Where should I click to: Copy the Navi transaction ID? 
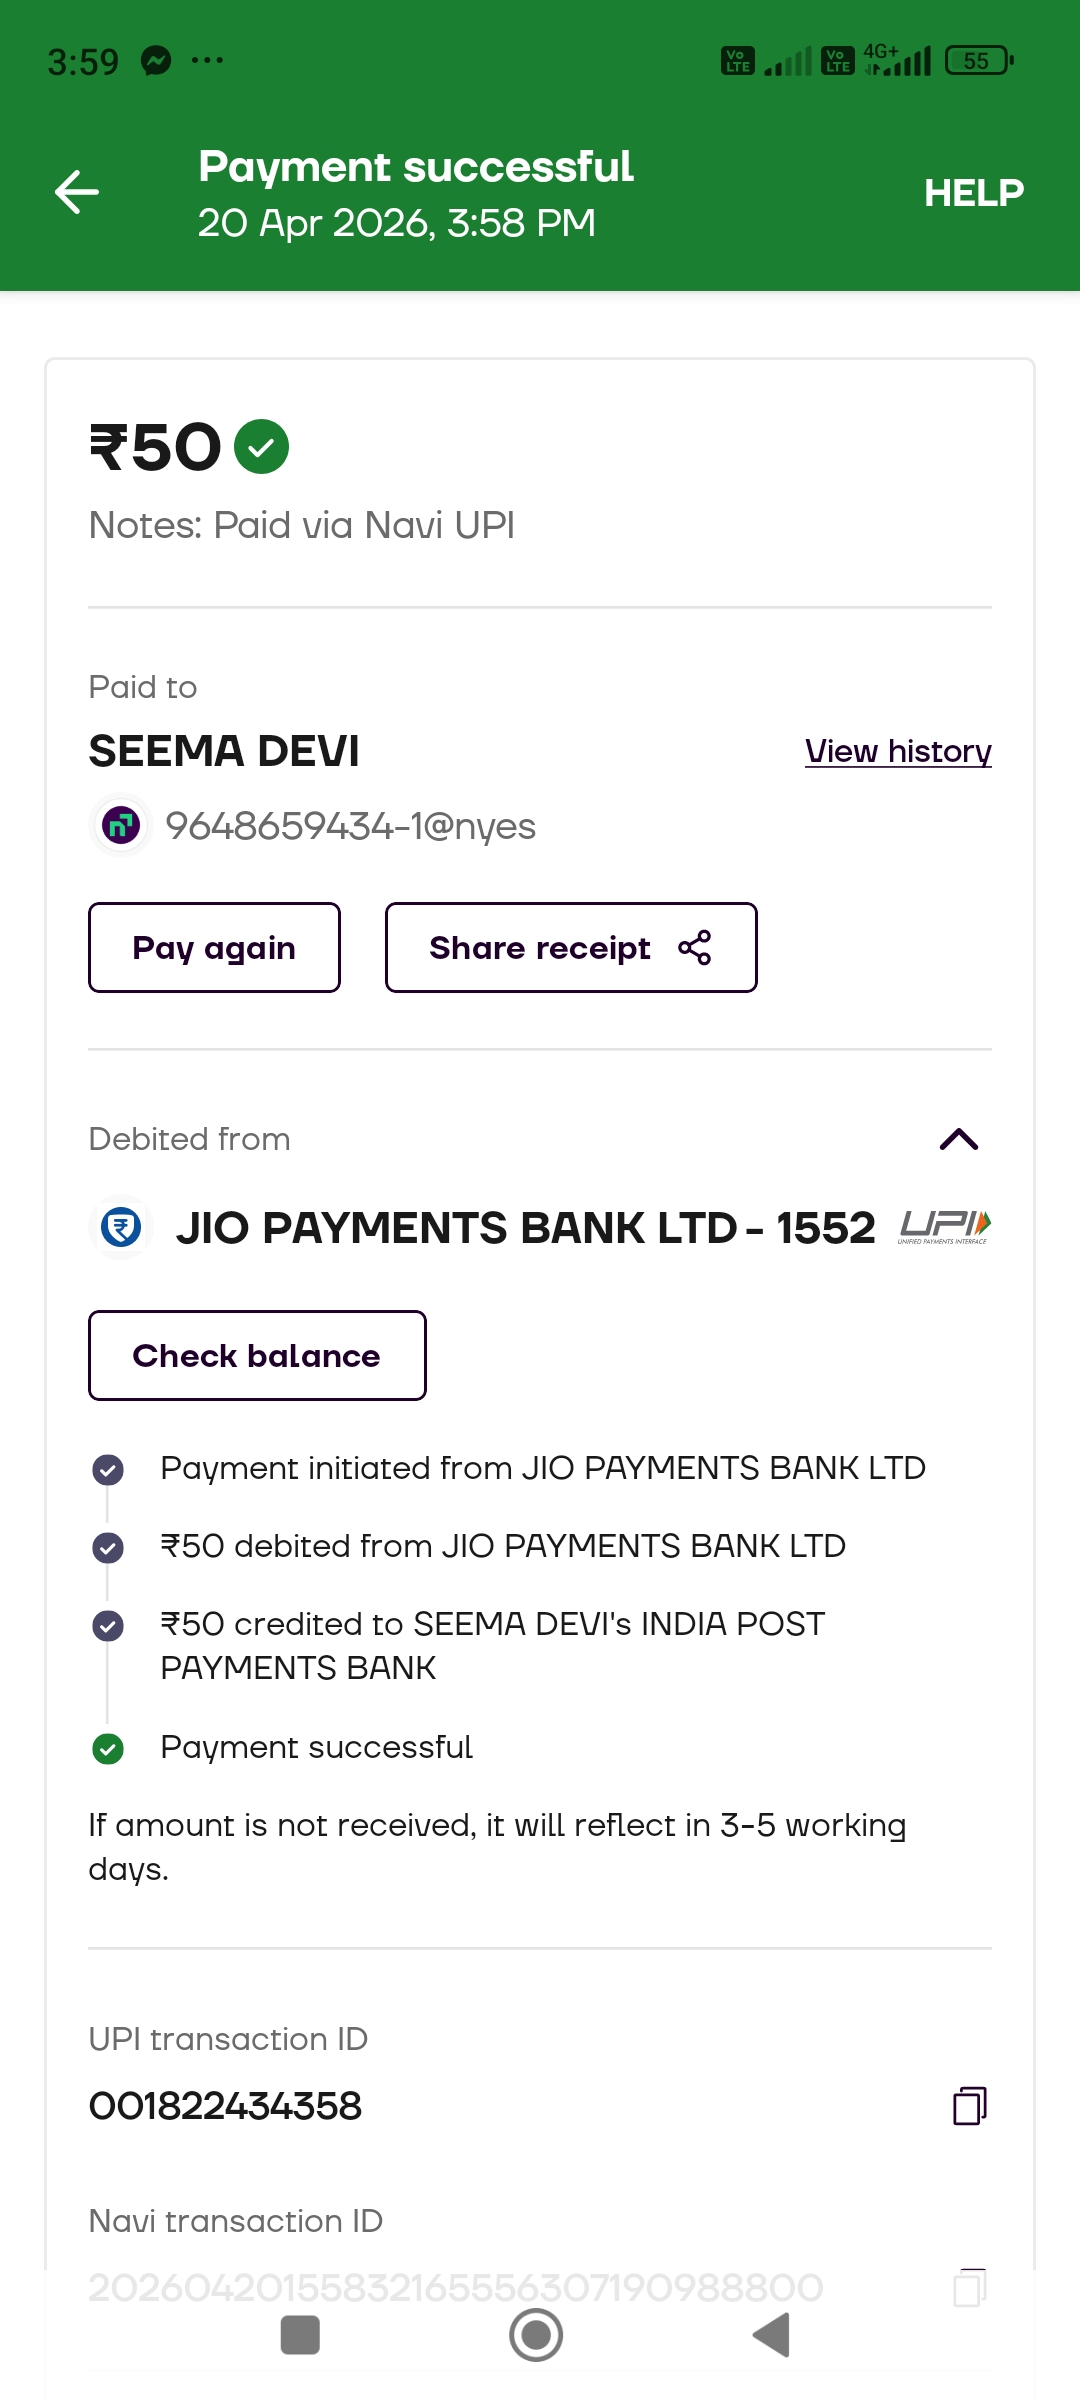pos(969,2286)
